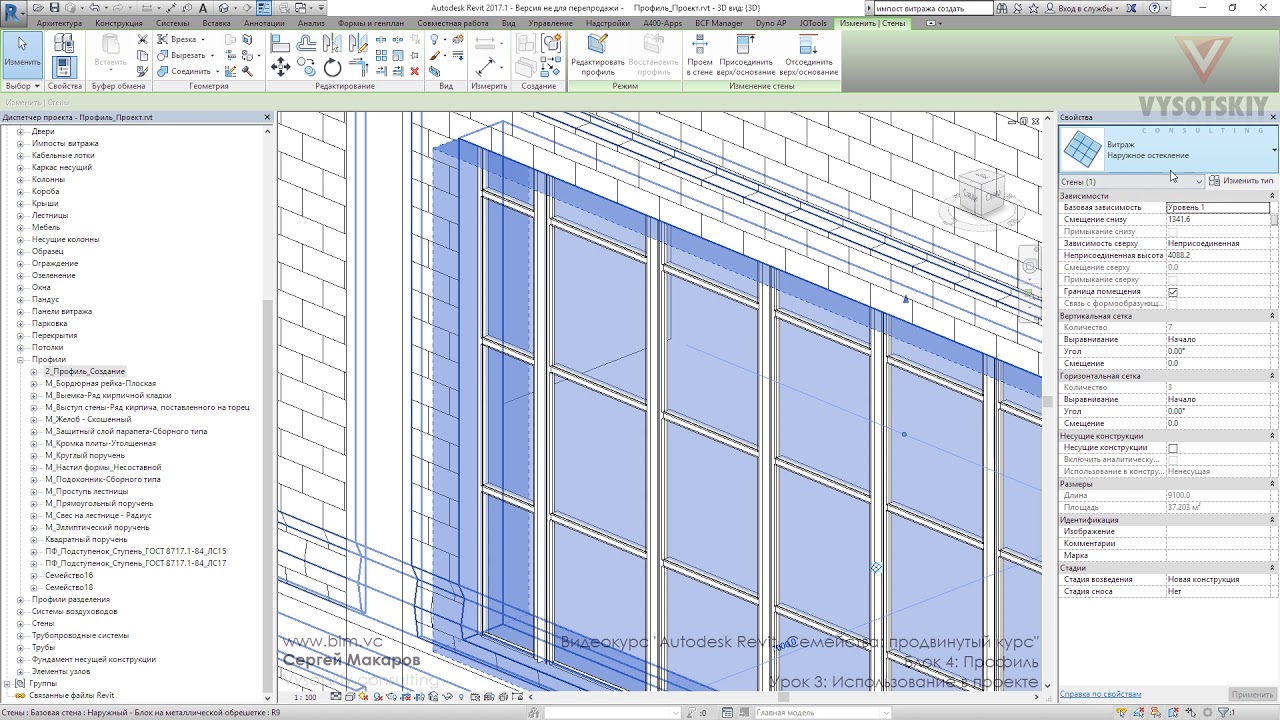Open the Архитектура ribbon tab

tap(59, 23)
